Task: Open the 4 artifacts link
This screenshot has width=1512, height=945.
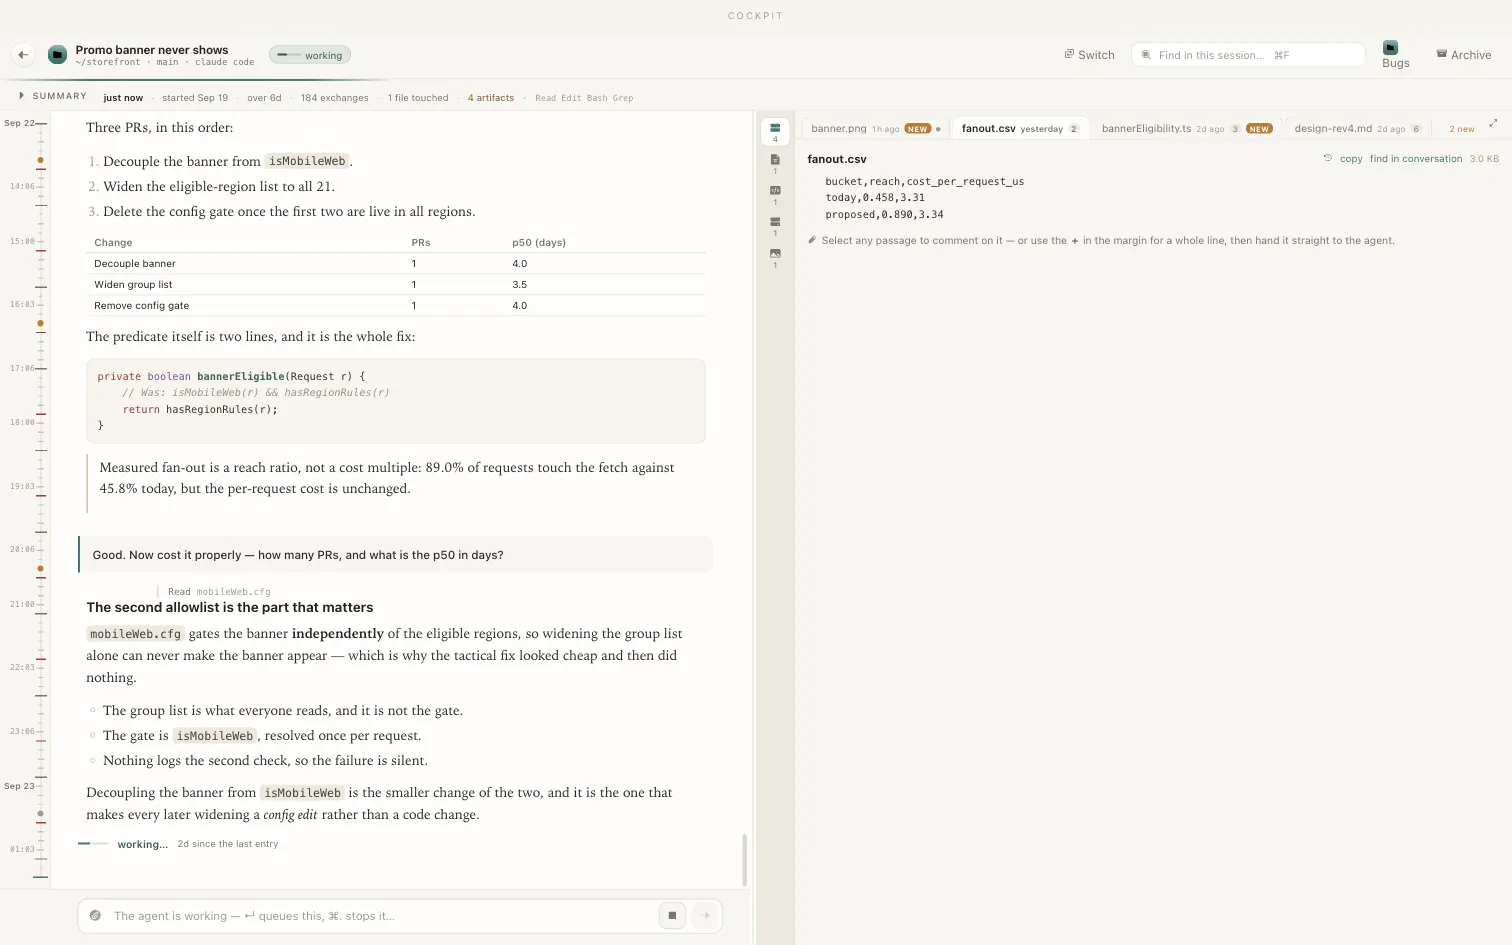Action: pyautogui.click(x=491, y=98)
